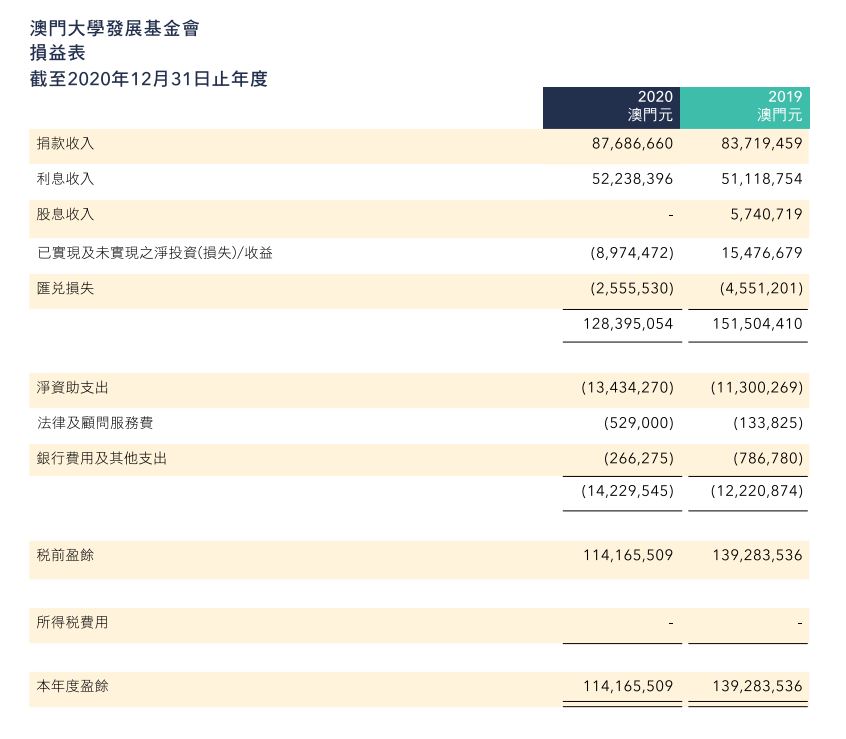Click the value 5,740,719
This screenshot has height=739, width=846.
pos(766,215)
